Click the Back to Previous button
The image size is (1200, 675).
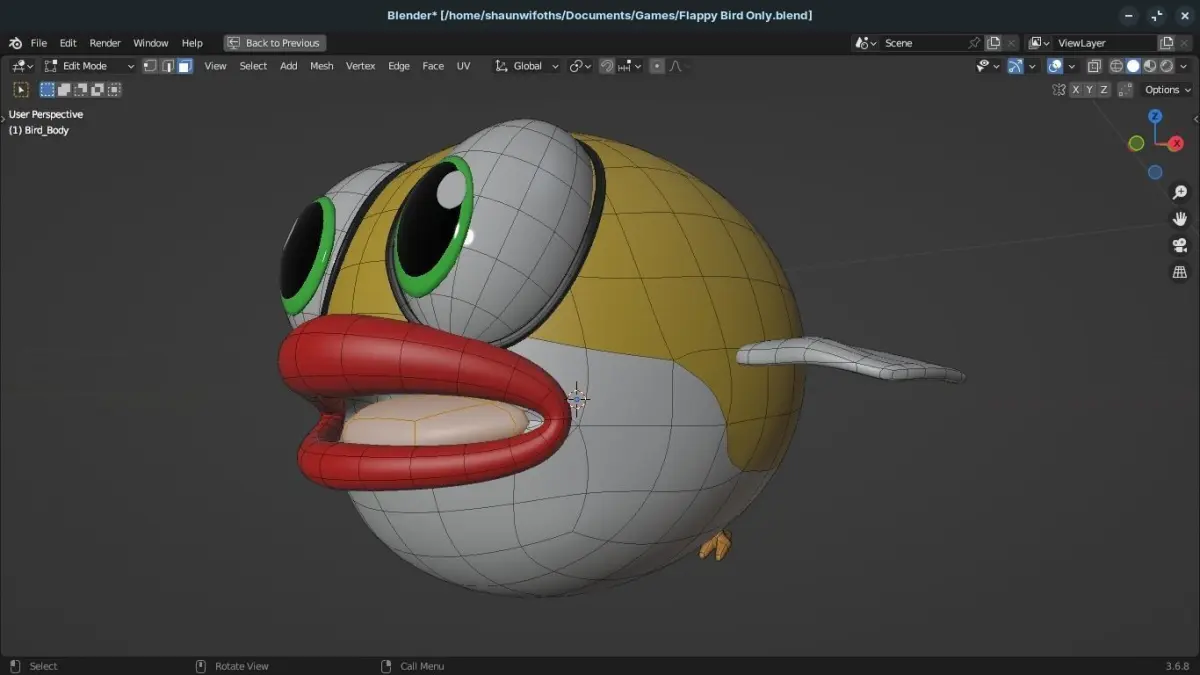coord(274,43)
